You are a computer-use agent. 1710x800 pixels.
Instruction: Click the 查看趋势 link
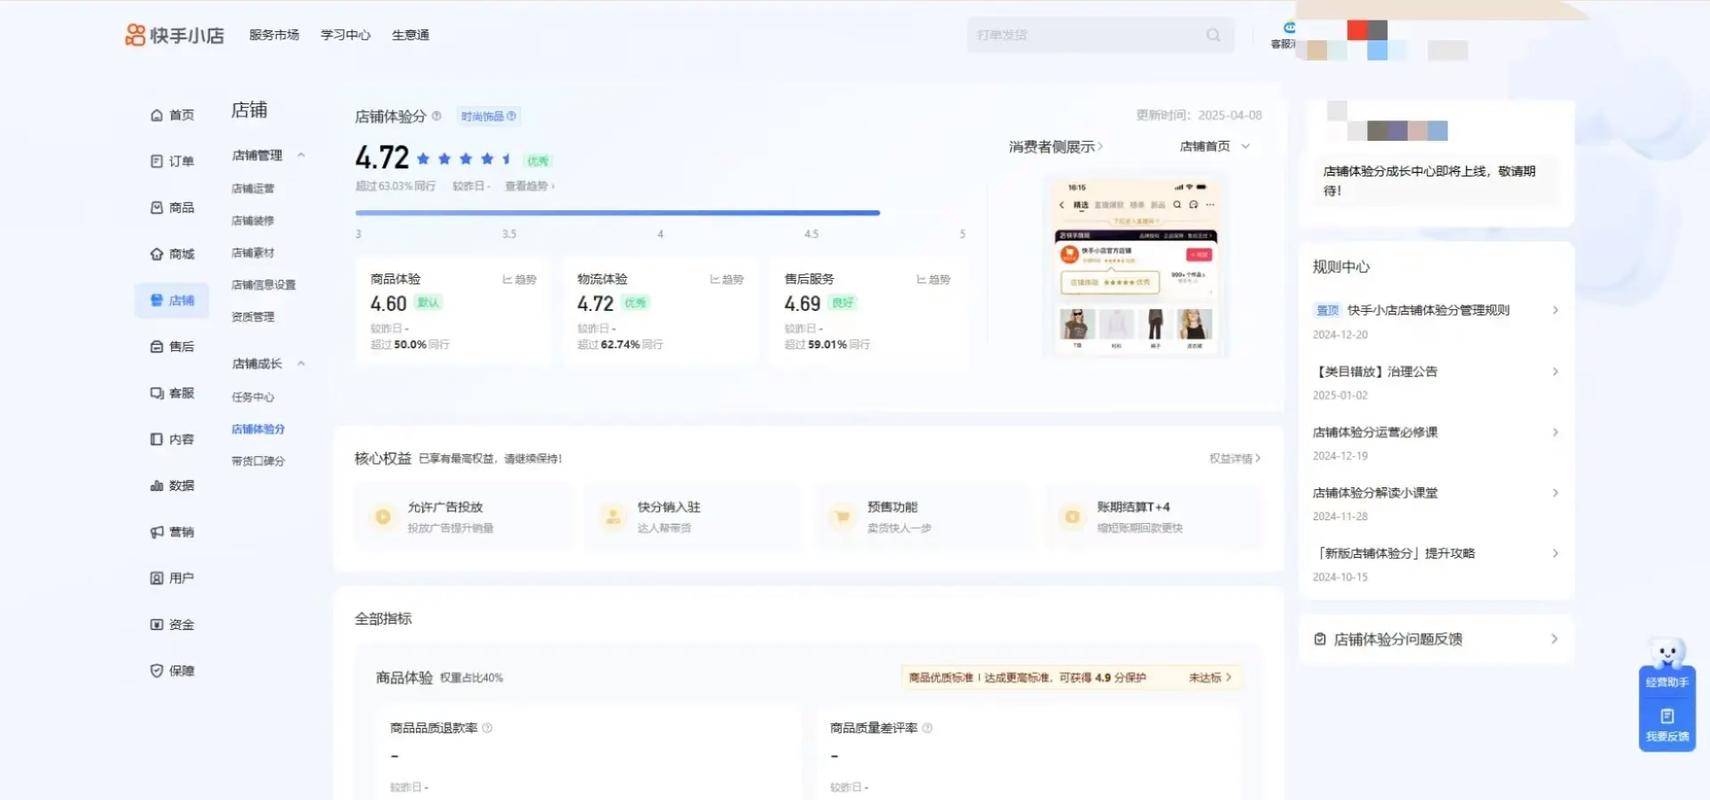[x=529, y=186]
